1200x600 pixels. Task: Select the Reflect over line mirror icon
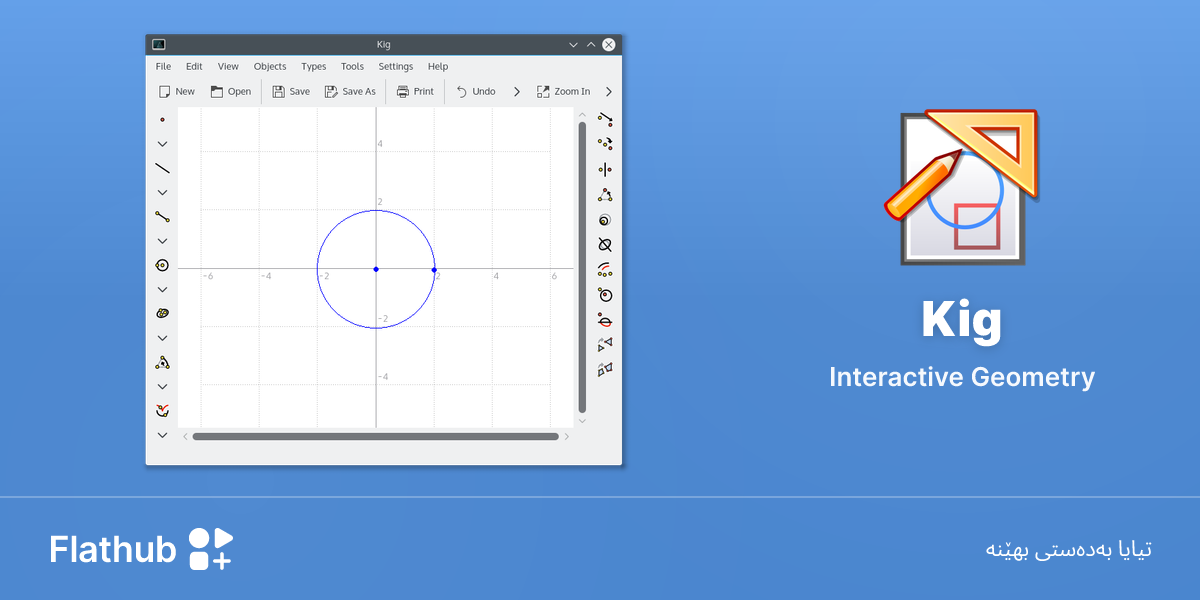[605, 169]
